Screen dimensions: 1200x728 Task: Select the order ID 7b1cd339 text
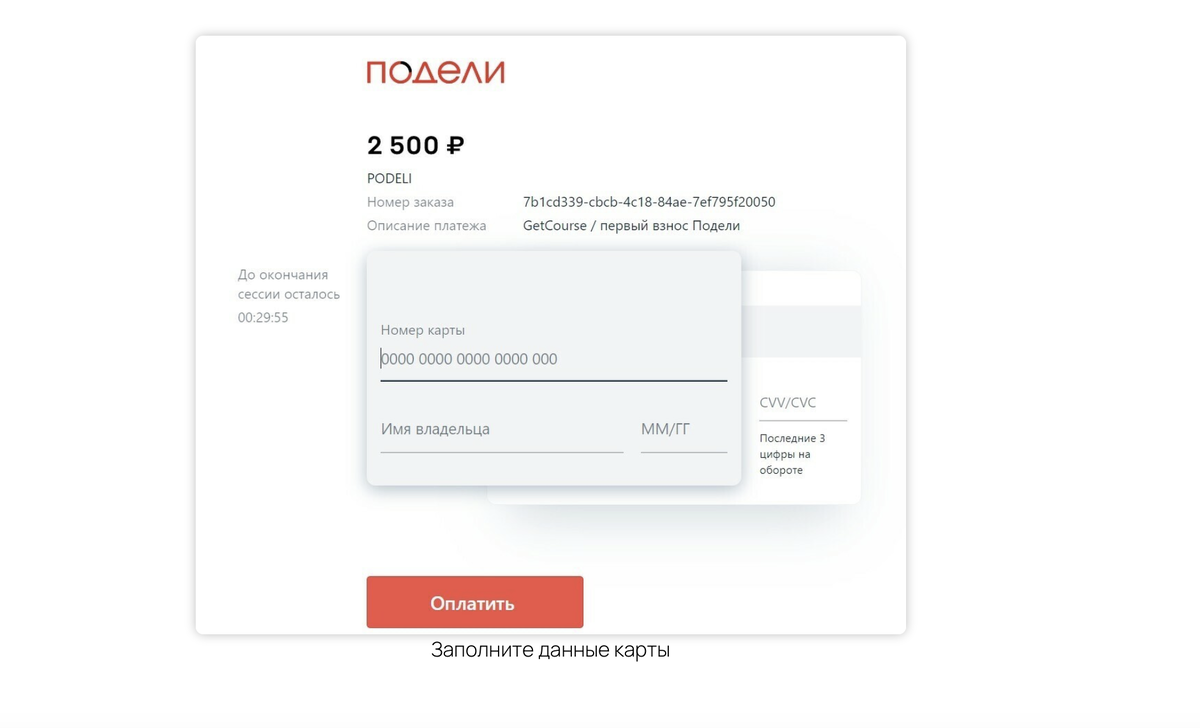(x=649, y=202)
